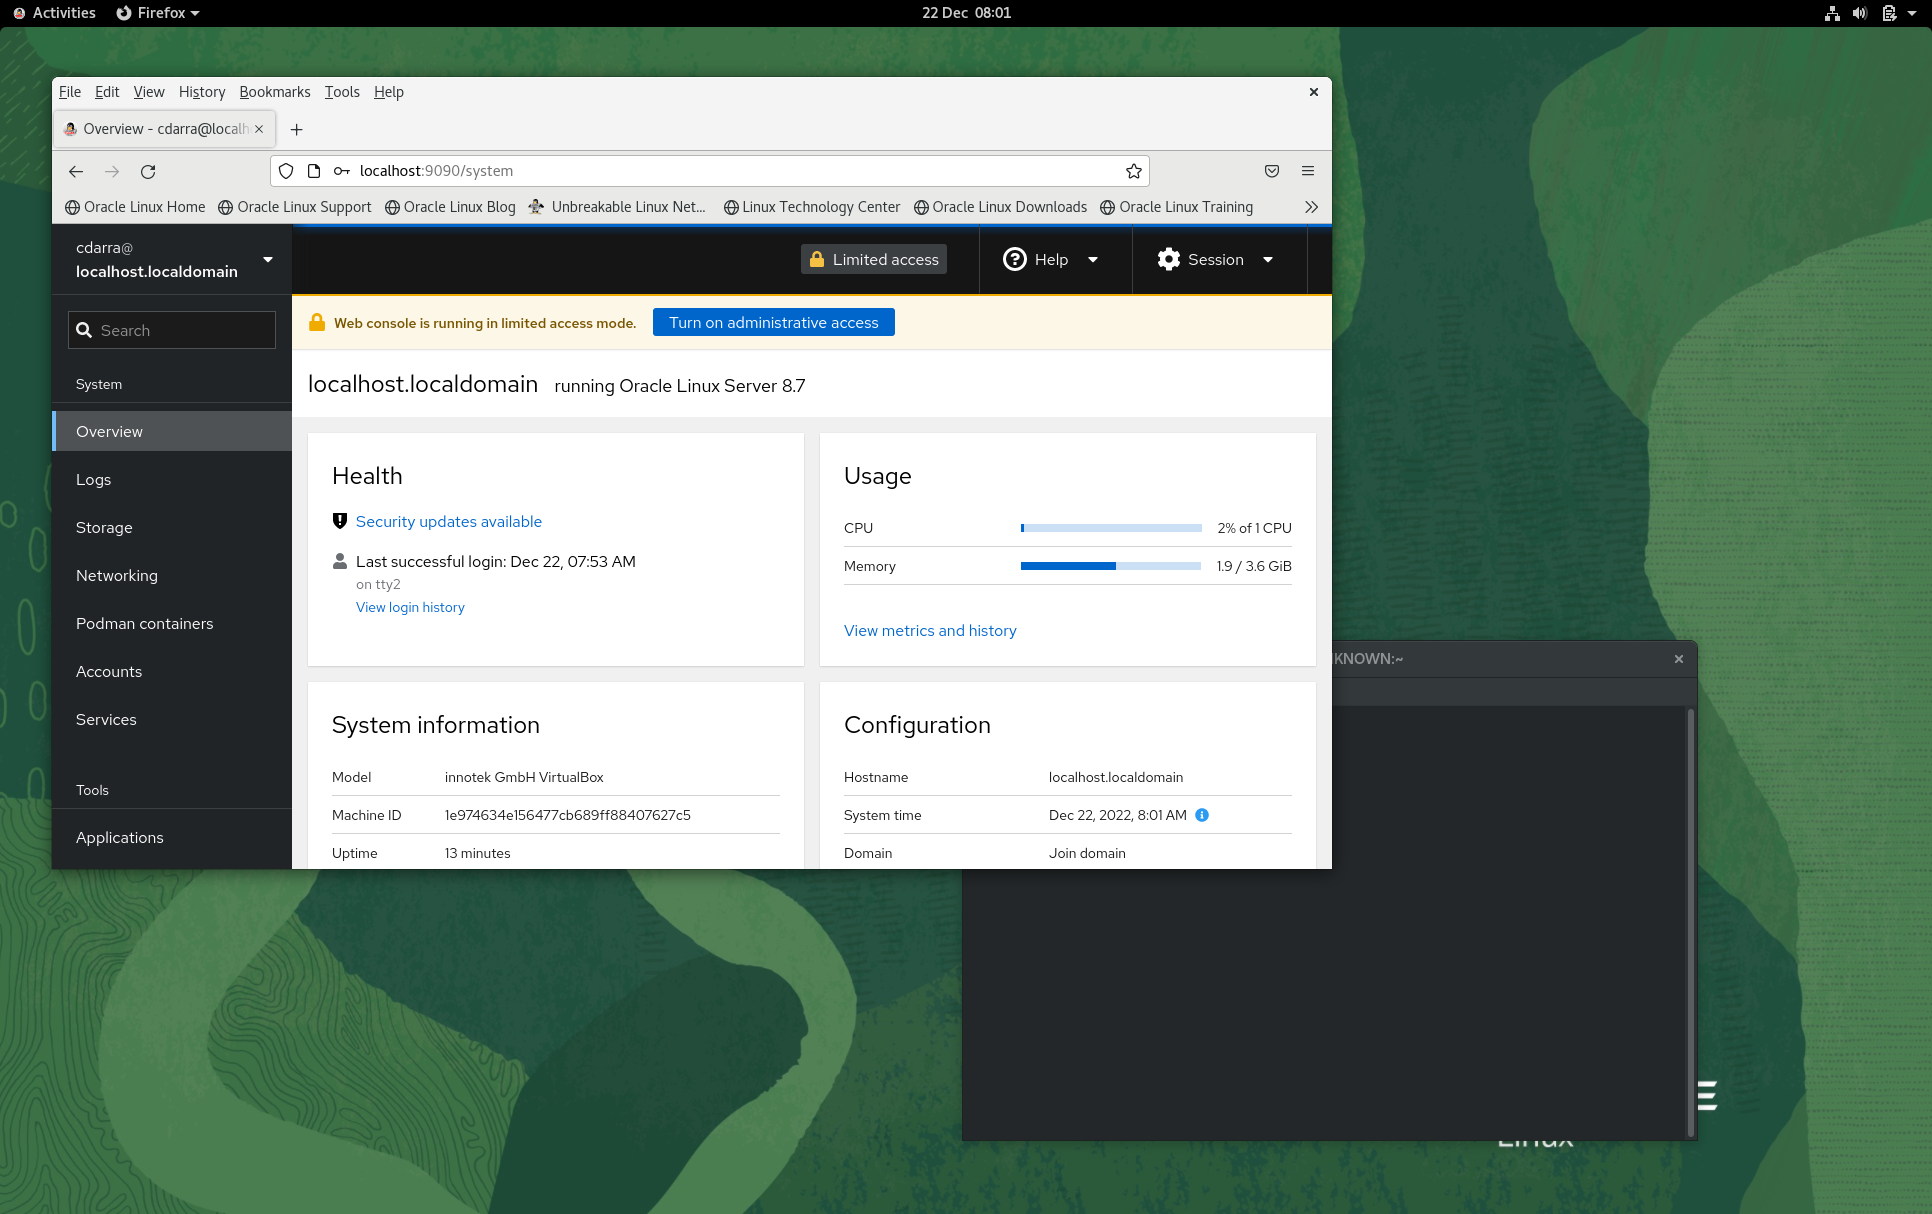
Task: Click the reload page icon
Action: point(148,171)
